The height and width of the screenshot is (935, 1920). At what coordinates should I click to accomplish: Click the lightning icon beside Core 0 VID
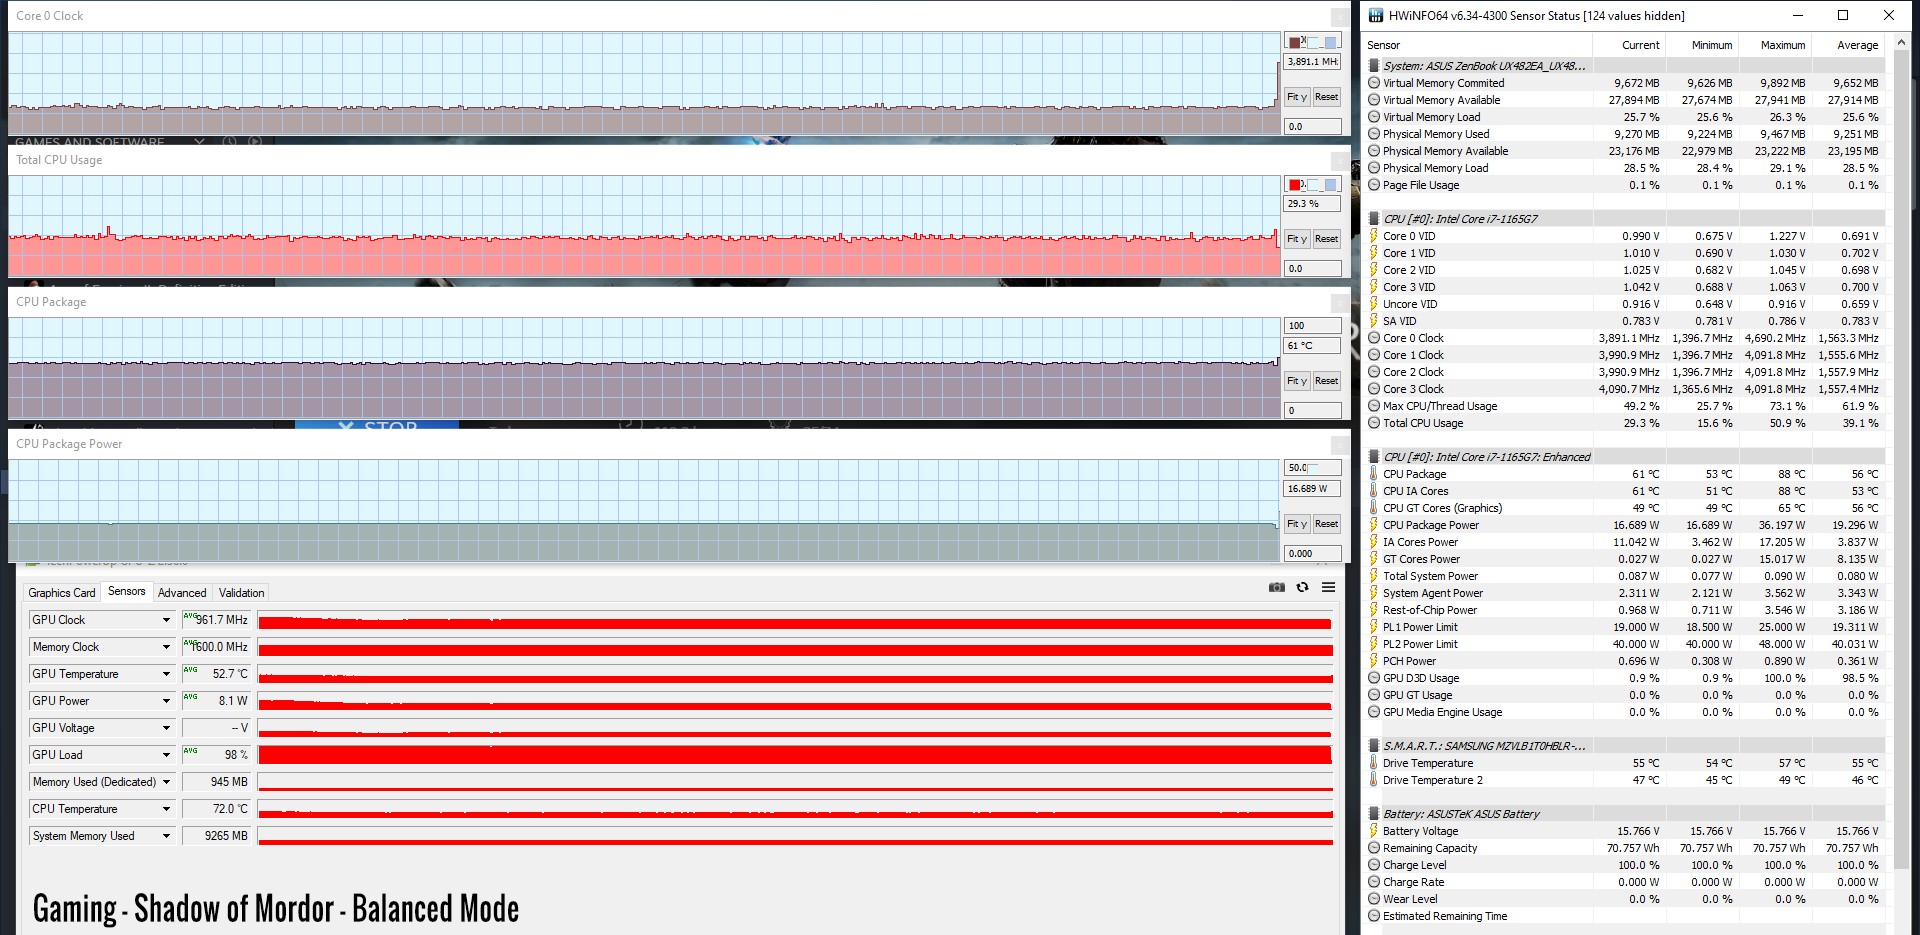pyautogui.click(x=1374, y=236)
